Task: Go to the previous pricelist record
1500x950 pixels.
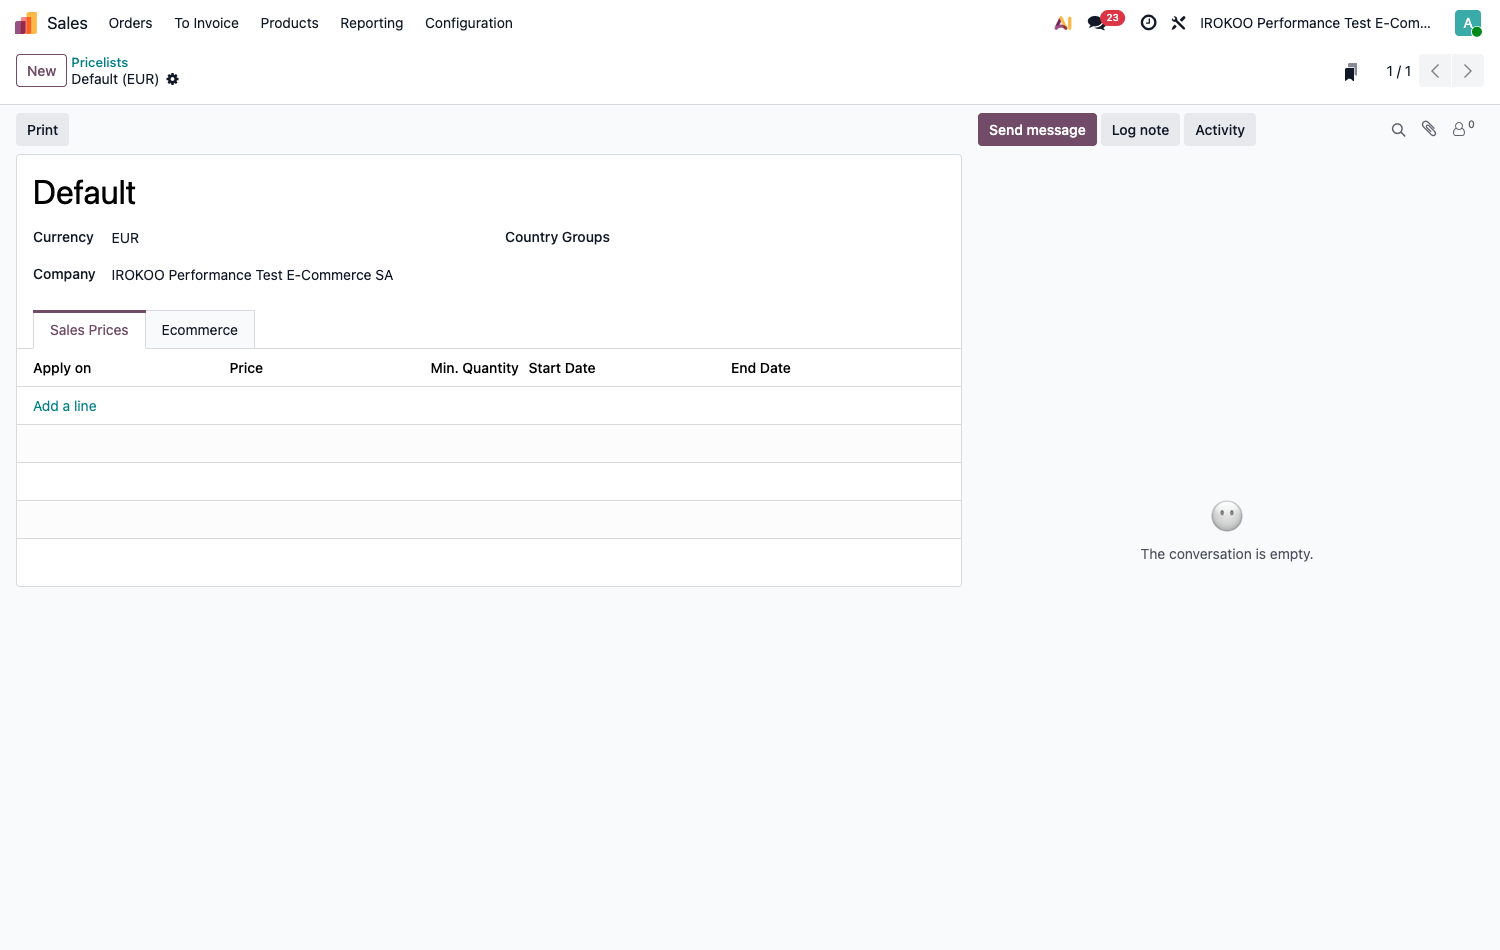Action: click(x=1435, y=71)
